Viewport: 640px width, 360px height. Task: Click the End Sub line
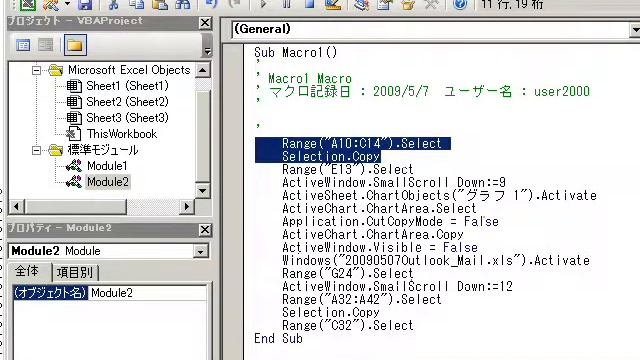coord(278,339)
